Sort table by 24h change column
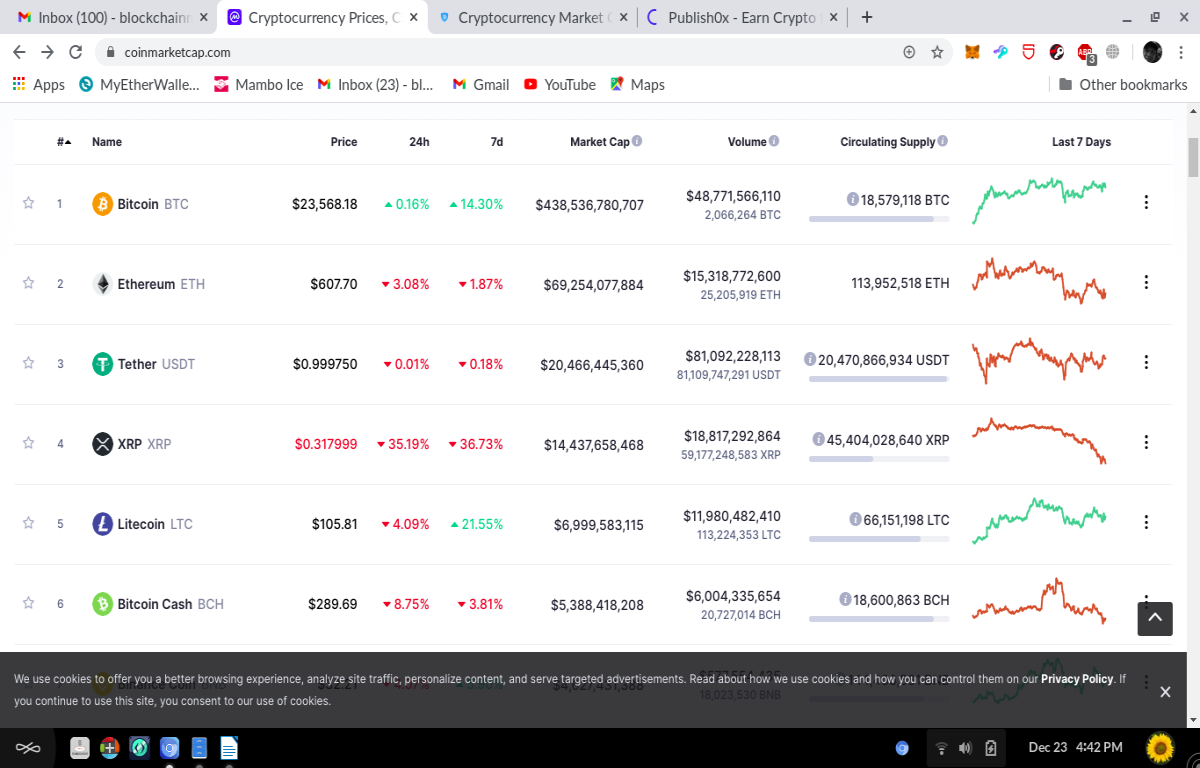 coord(419,142)
